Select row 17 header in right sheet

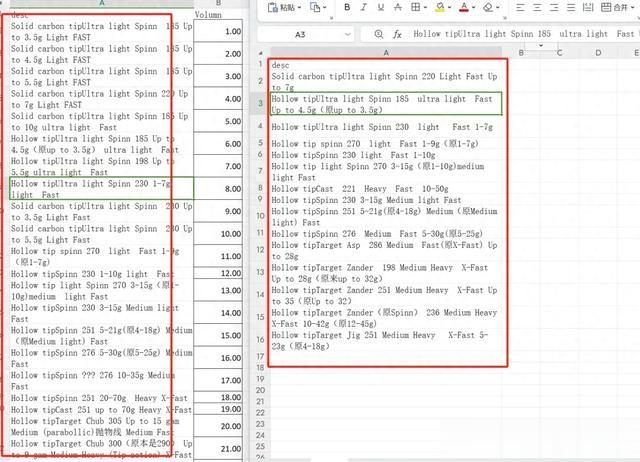click(x=260, y=356)
